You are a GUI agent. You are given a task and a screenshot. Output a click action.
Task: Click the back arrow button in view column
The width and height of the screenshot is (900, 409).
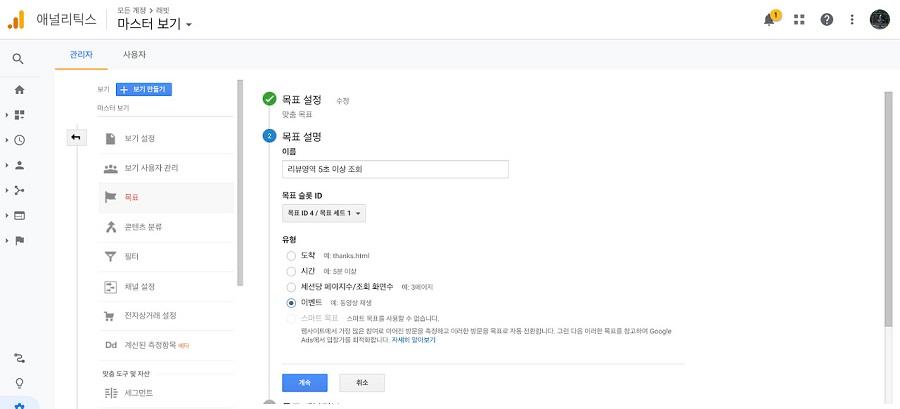tap(76, 138)
